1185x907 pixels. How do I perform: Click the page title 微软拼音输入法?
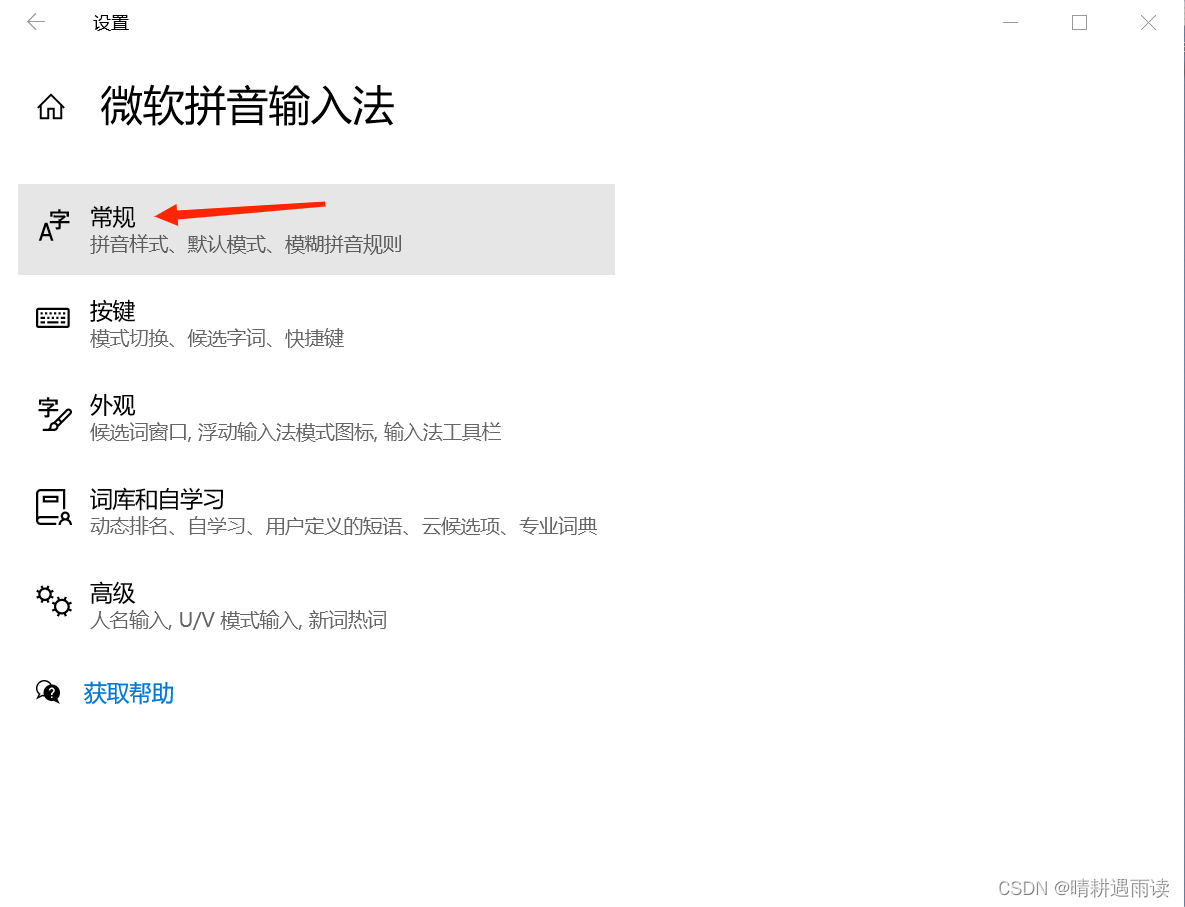247,106
